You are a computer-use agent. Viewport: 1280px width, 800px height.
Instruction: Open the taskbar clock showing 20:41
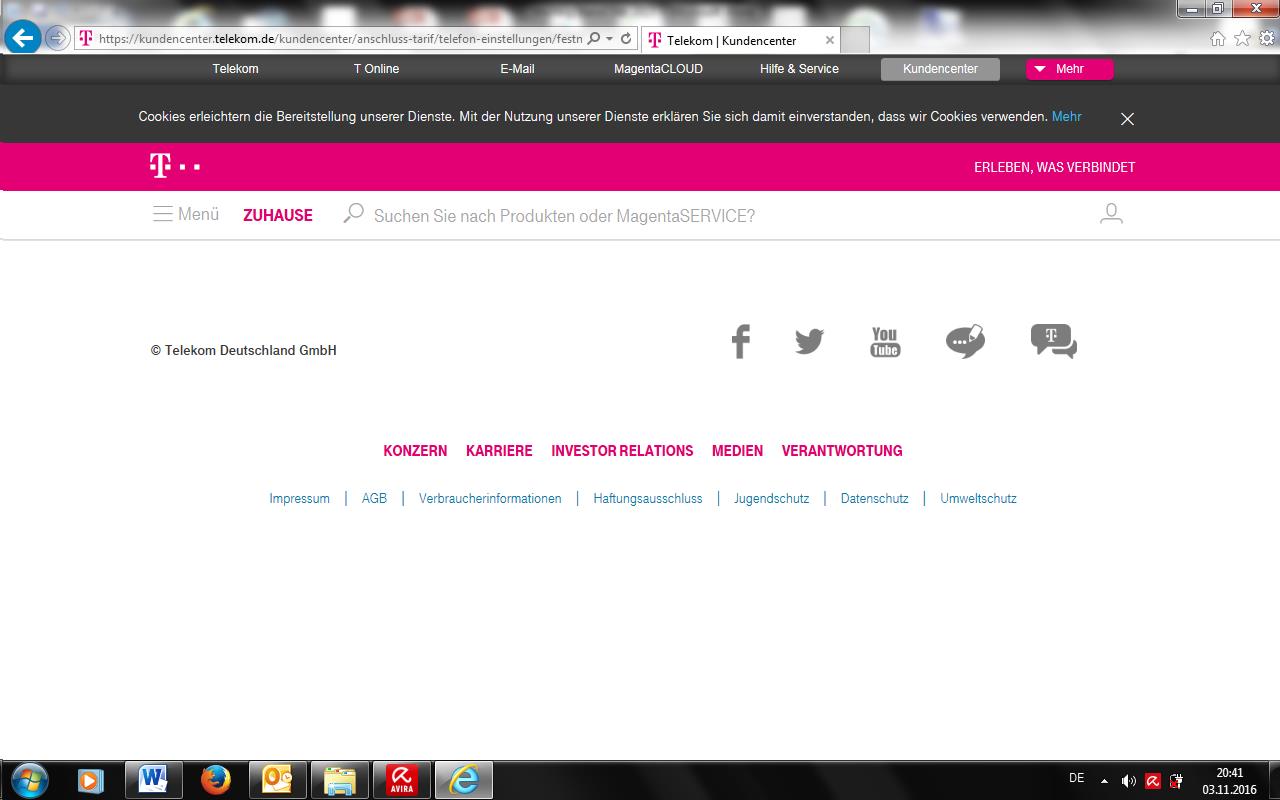(x=1230, y=781)
